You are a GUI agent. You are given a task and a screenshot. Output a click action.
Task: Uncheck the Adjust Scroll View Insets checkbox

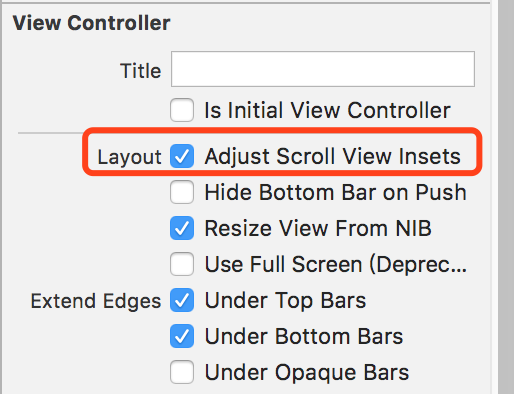(182, 156)
